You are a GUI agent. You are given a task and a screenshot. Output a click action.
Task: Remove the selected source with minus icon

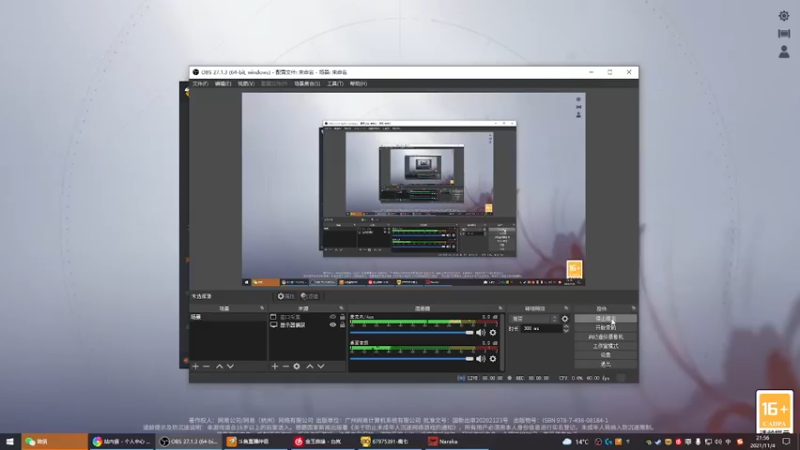tap(286, 366)
